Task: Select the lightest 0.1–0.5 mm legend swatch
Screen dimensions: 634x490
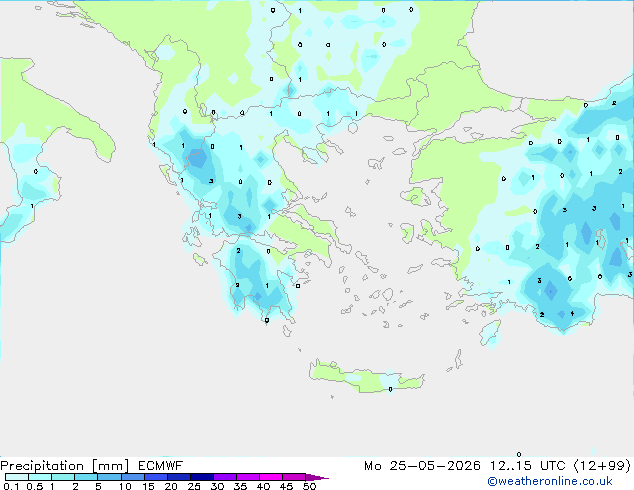Action: click(x=17, y=477)
